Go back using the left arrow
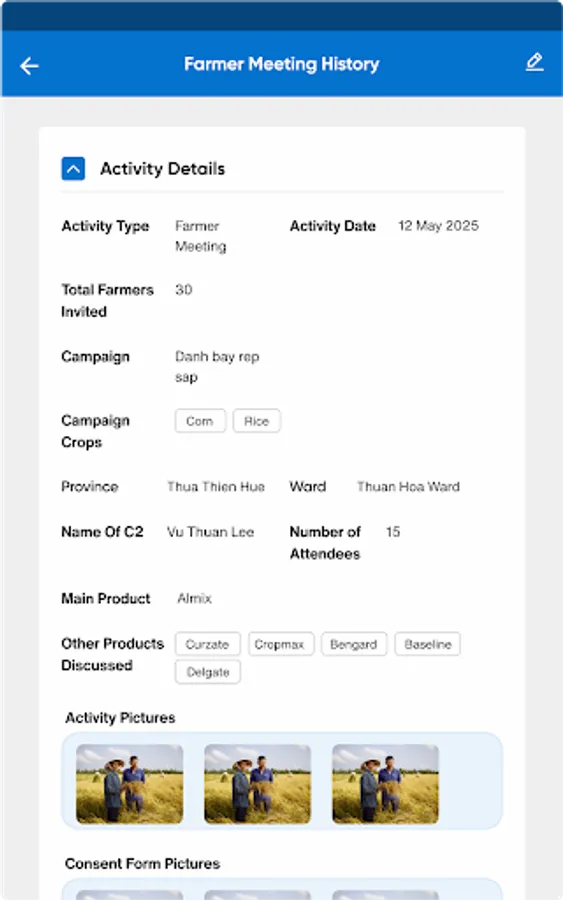Viewport: 563px width, 900px height. coord(29,66)
